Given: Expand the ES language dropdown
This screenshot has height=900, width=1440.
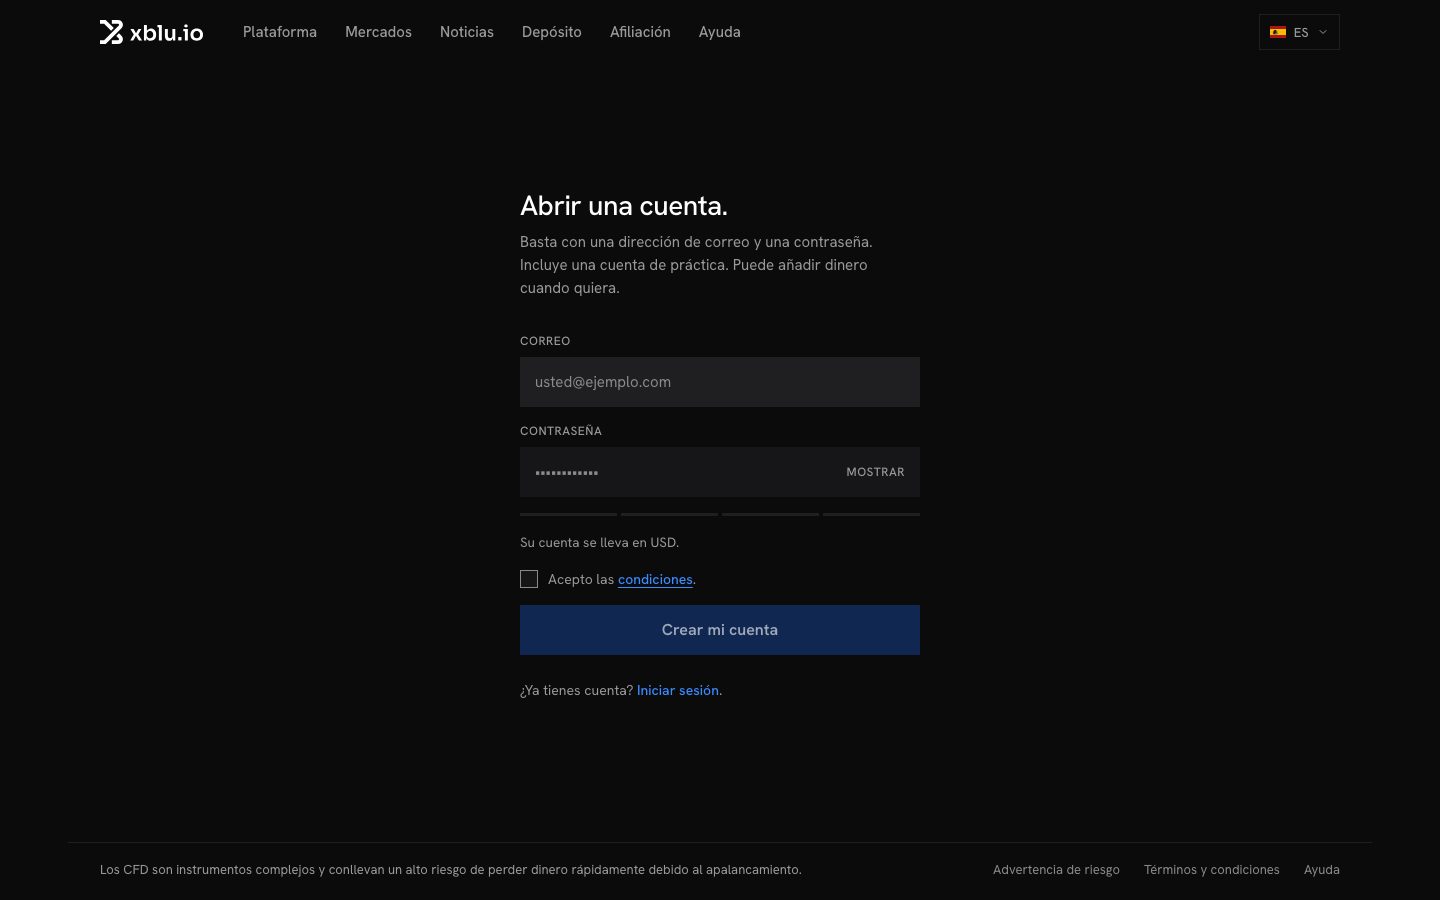Looking at the screenshot, I should point(1299,32).
